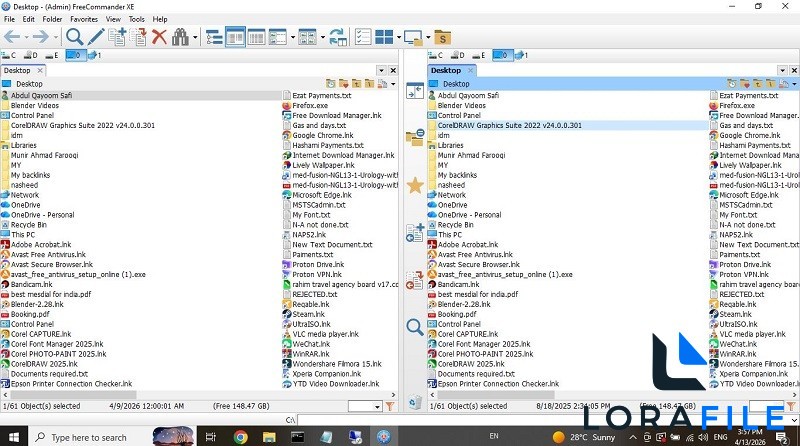
Task: Click right panel folder history clock icon
Action: [732, 84]
